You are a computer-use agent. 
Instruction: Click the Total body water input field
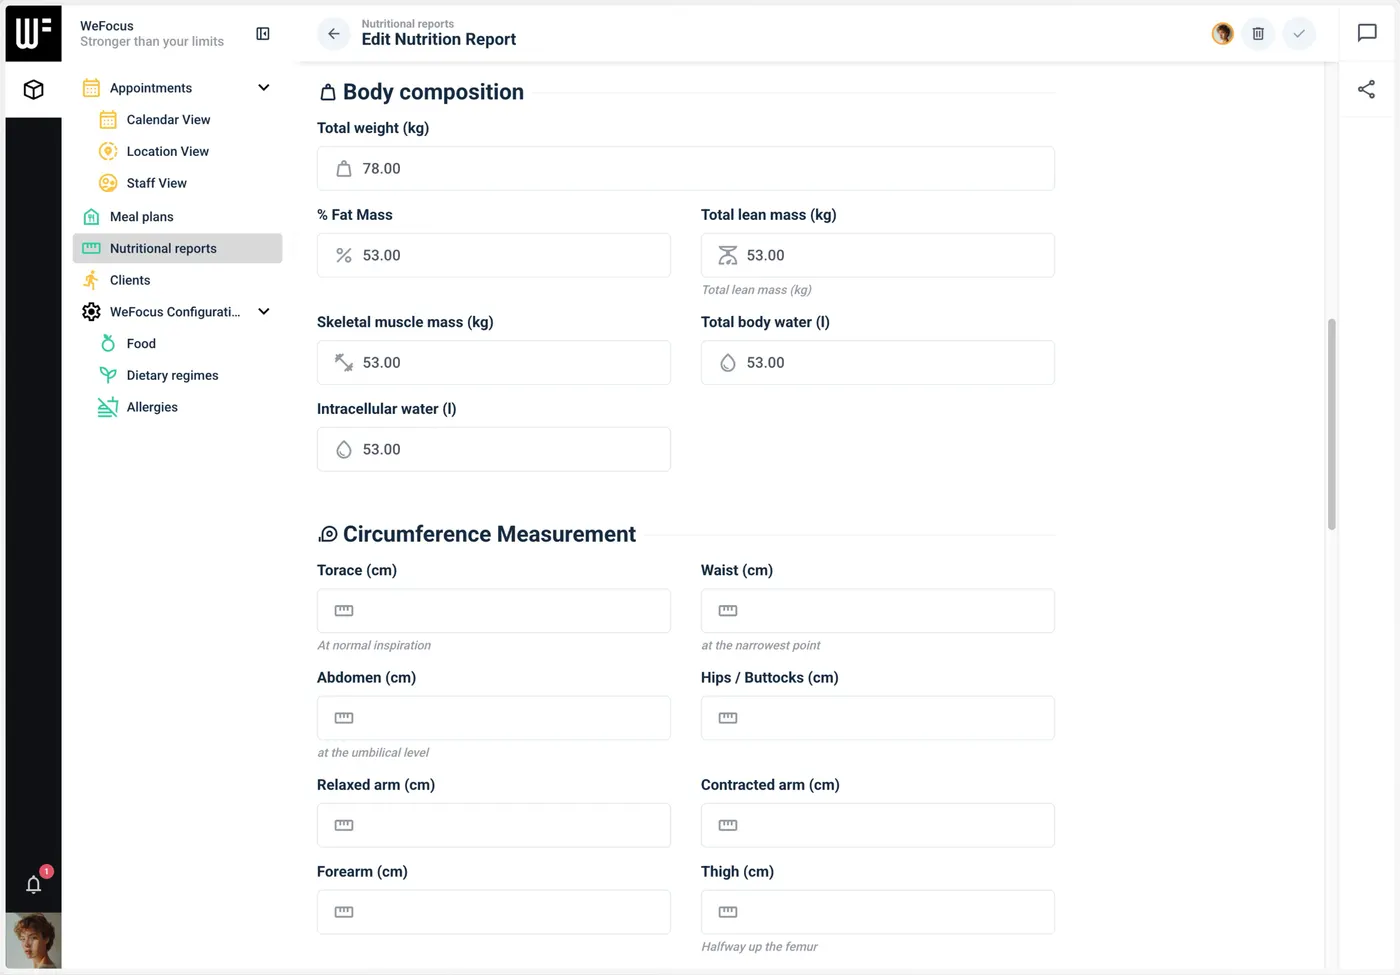click(877, 362)
